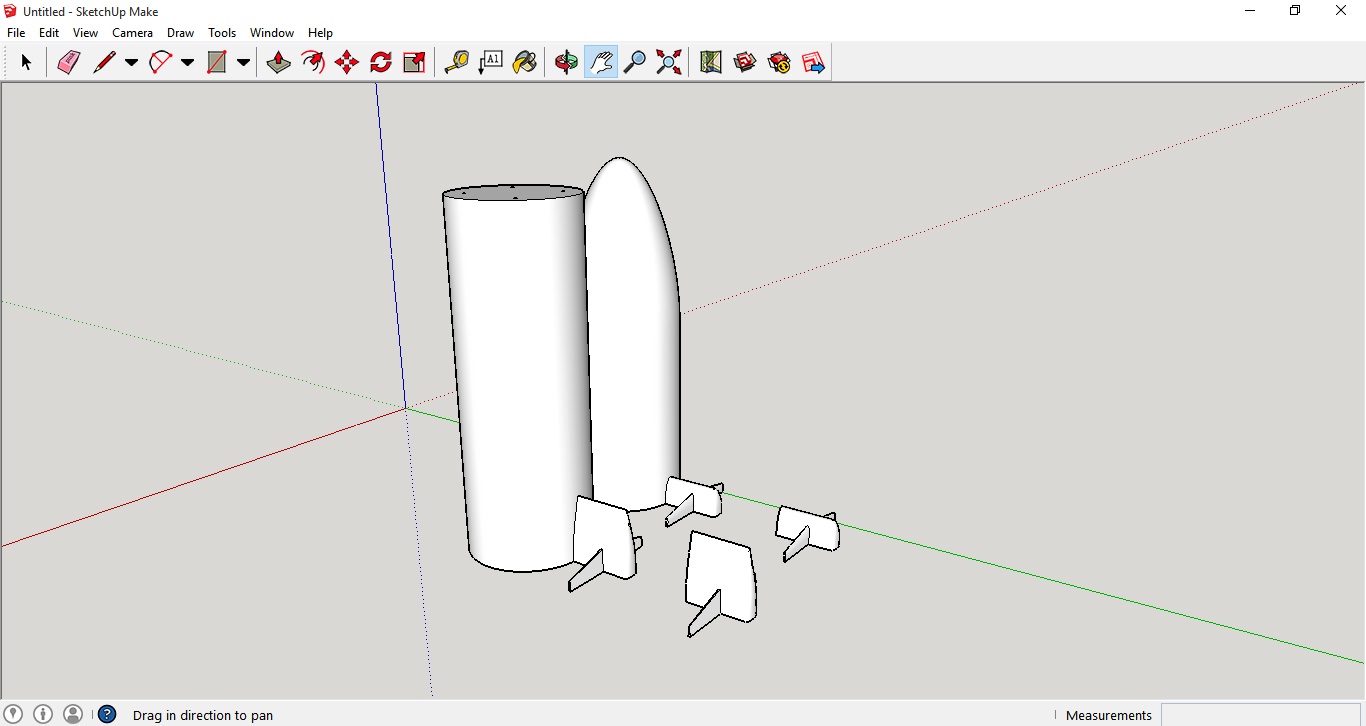The width and height of the screenshot is (1366, 726).
Task: Open the Camera menu
Action: [x=132, y=33]
